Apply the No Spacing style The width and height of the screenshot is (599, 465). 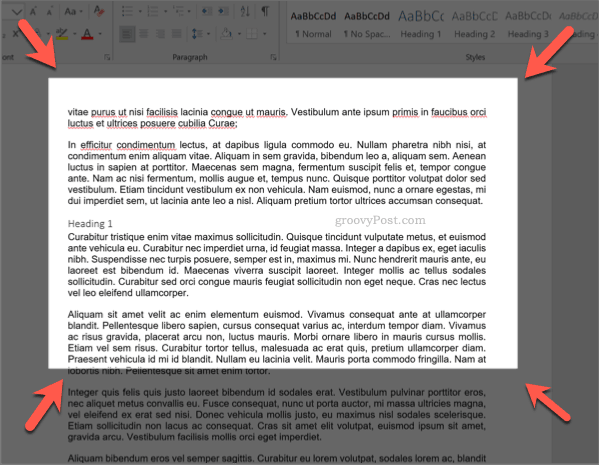coord(367,25)
